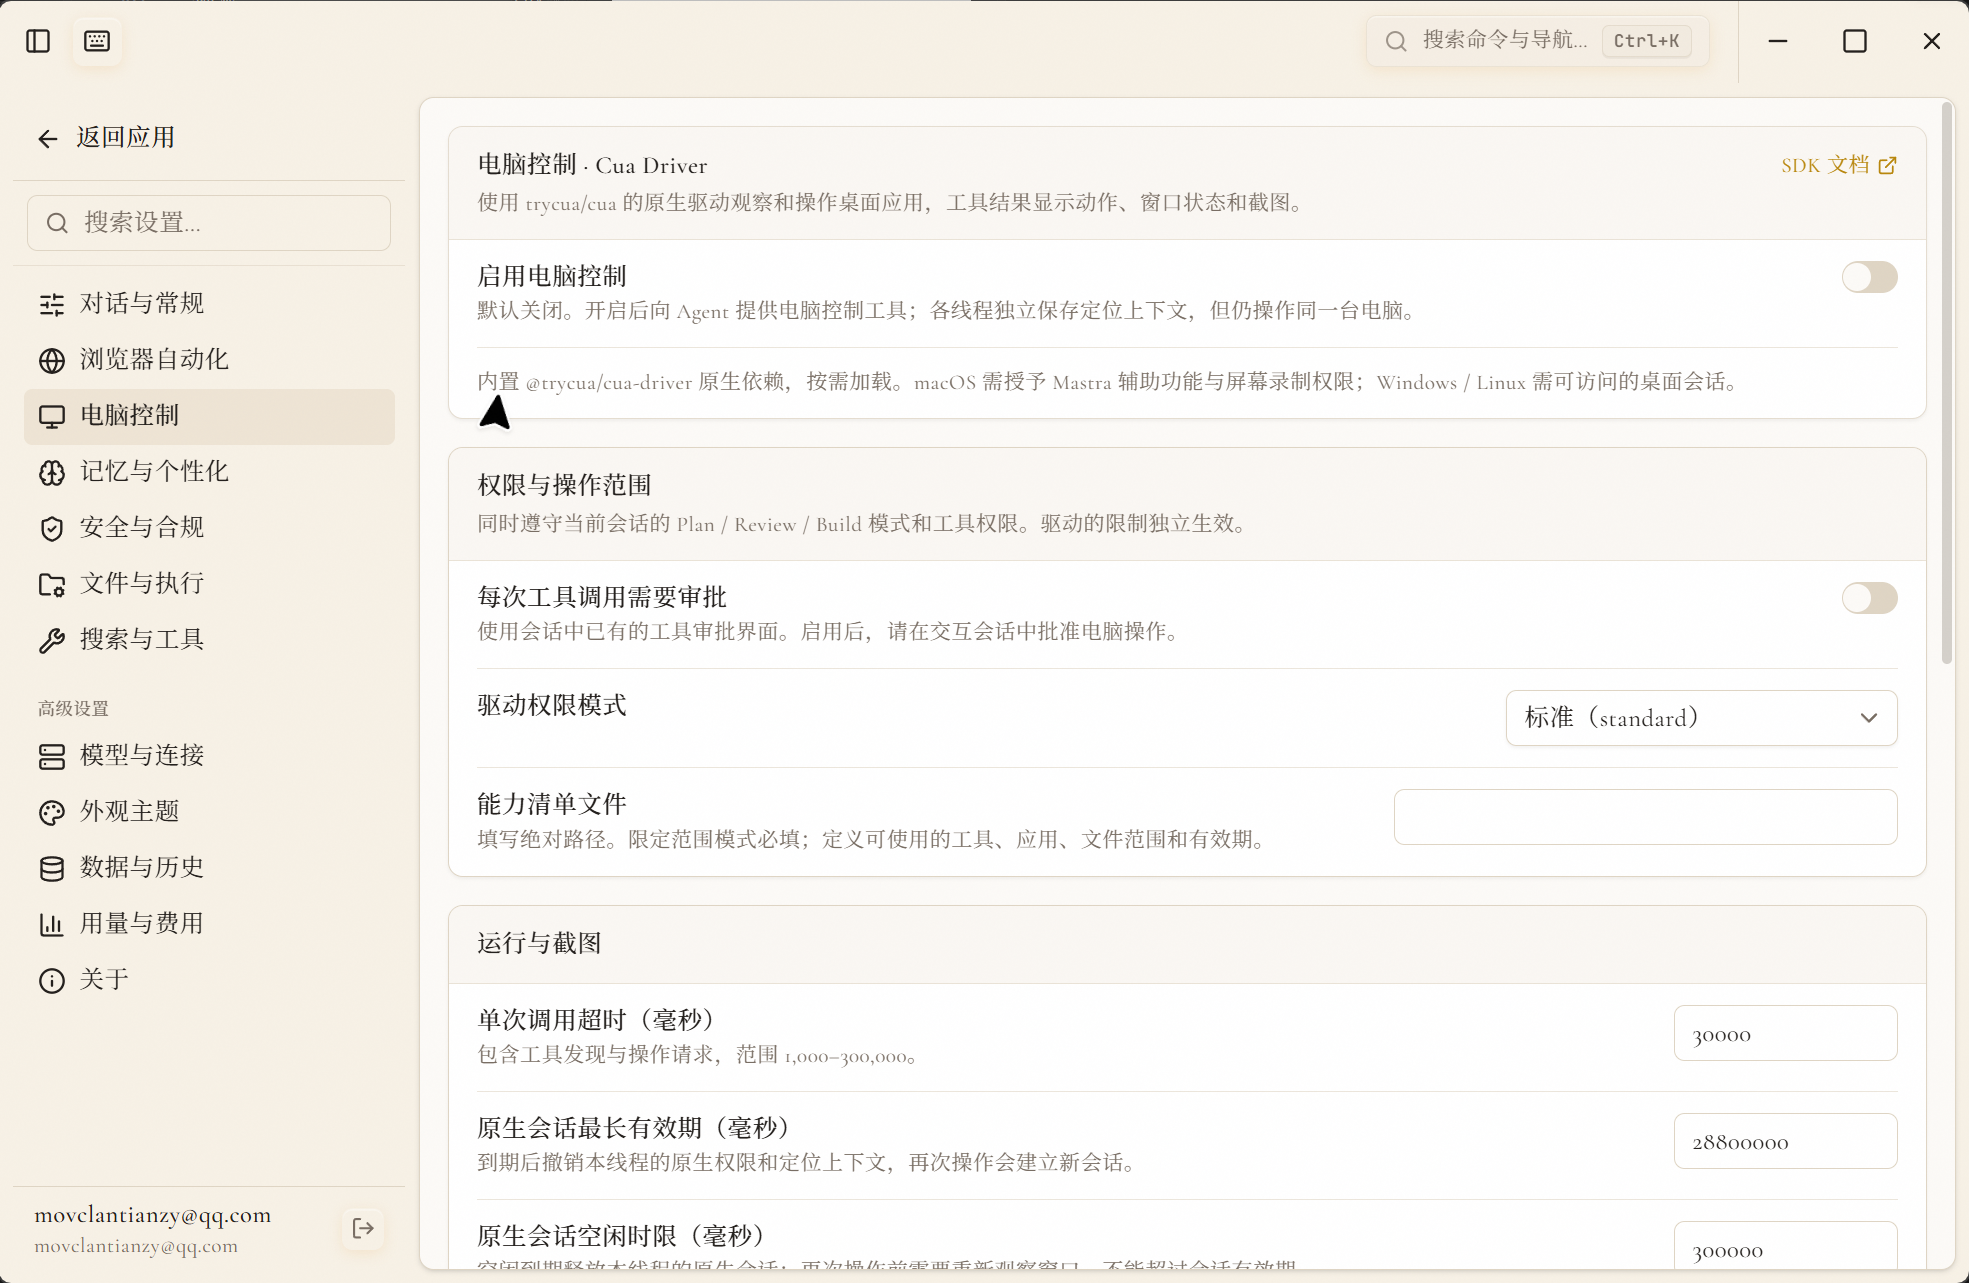Toggle 每次工具调用需要审批 switch

pos(1869,598)
